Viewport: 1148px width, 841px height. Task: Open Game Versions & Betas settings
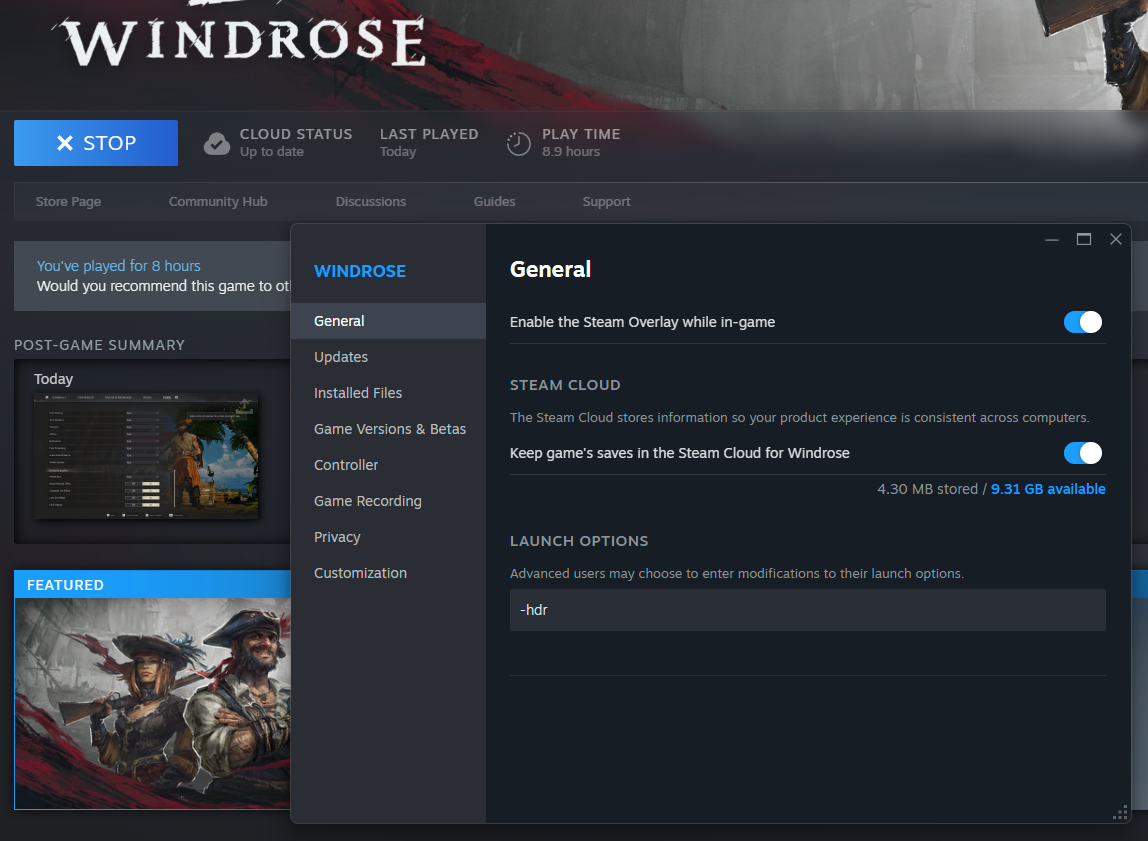389,429
